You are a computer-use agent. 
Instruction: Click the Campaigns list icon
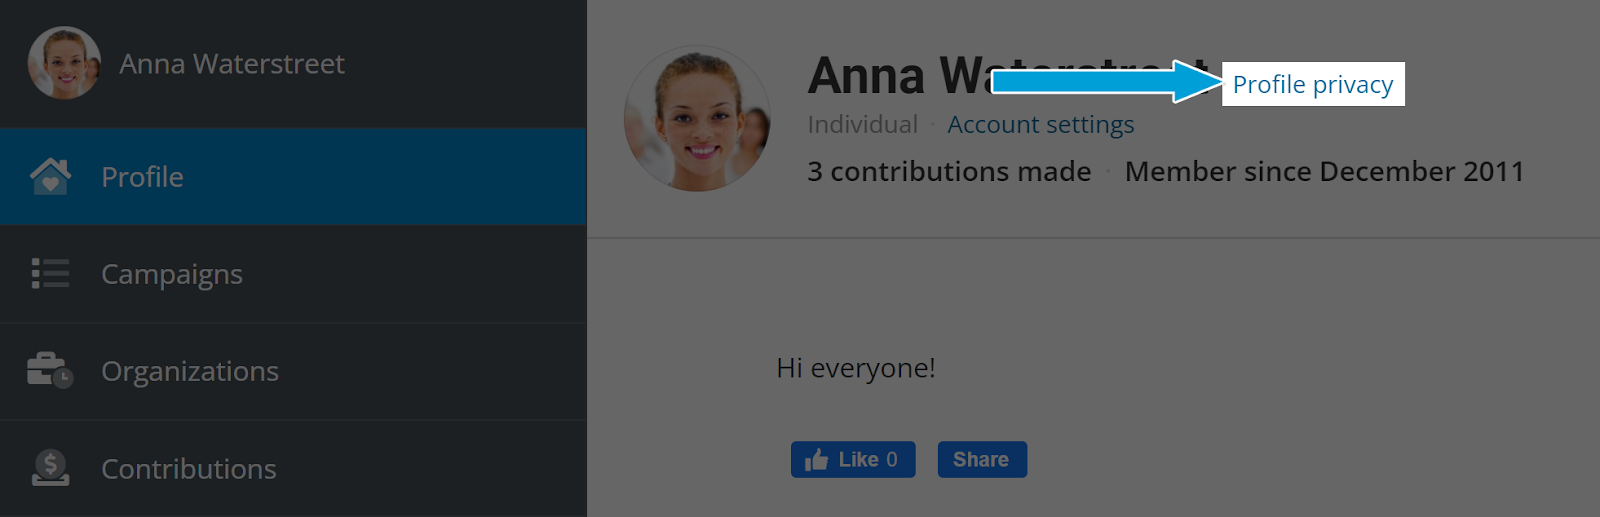coord(50,273)
